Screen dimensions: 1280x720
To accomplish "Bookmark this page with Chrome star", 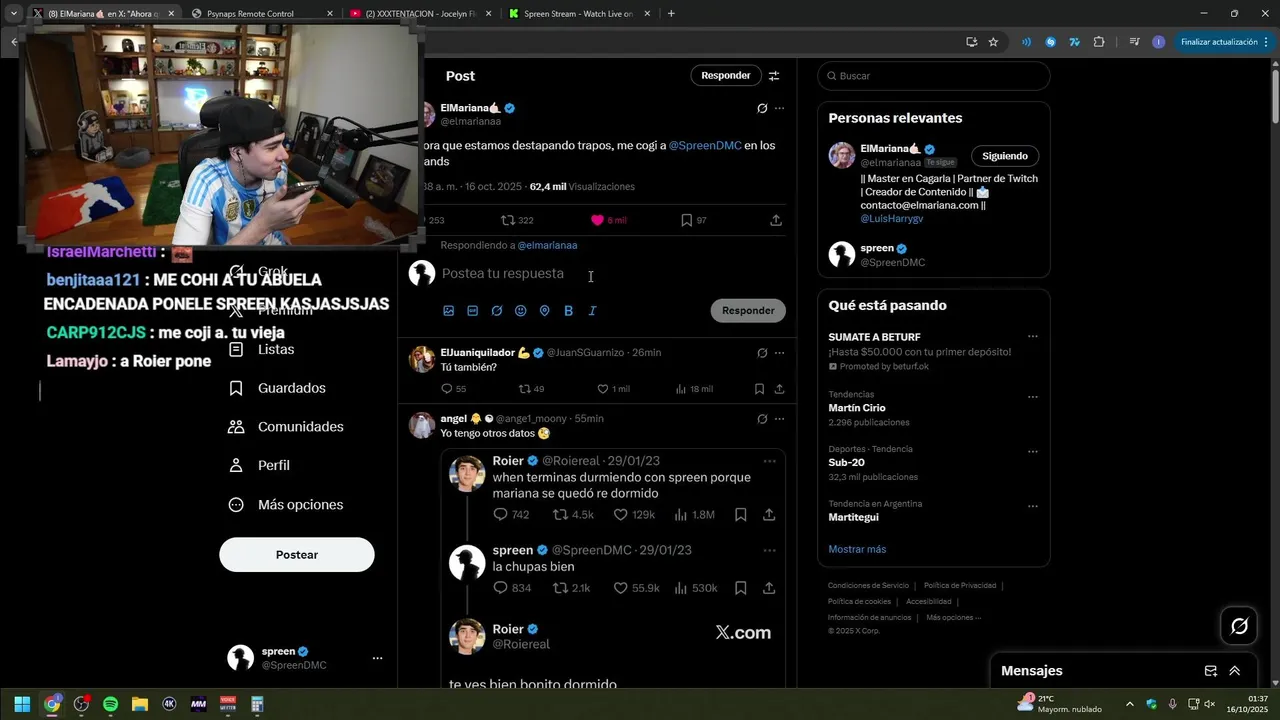I will pyautogui.click(x=993, y=42).
